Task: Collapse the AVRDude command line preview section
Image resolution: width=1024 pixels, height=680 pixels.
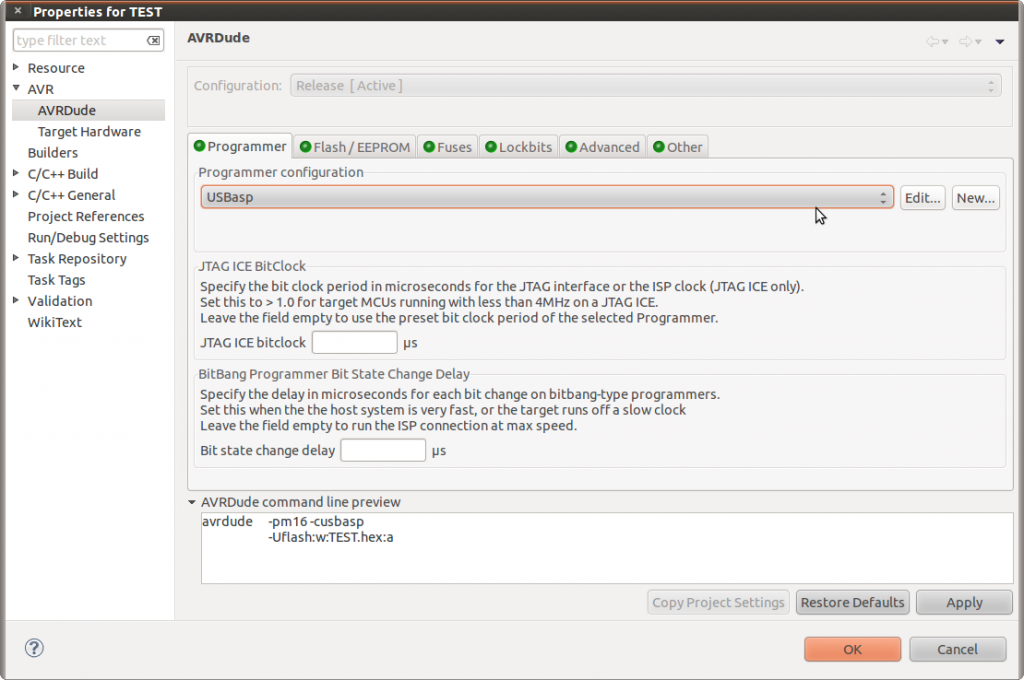Action: click(x=191, y=502)
